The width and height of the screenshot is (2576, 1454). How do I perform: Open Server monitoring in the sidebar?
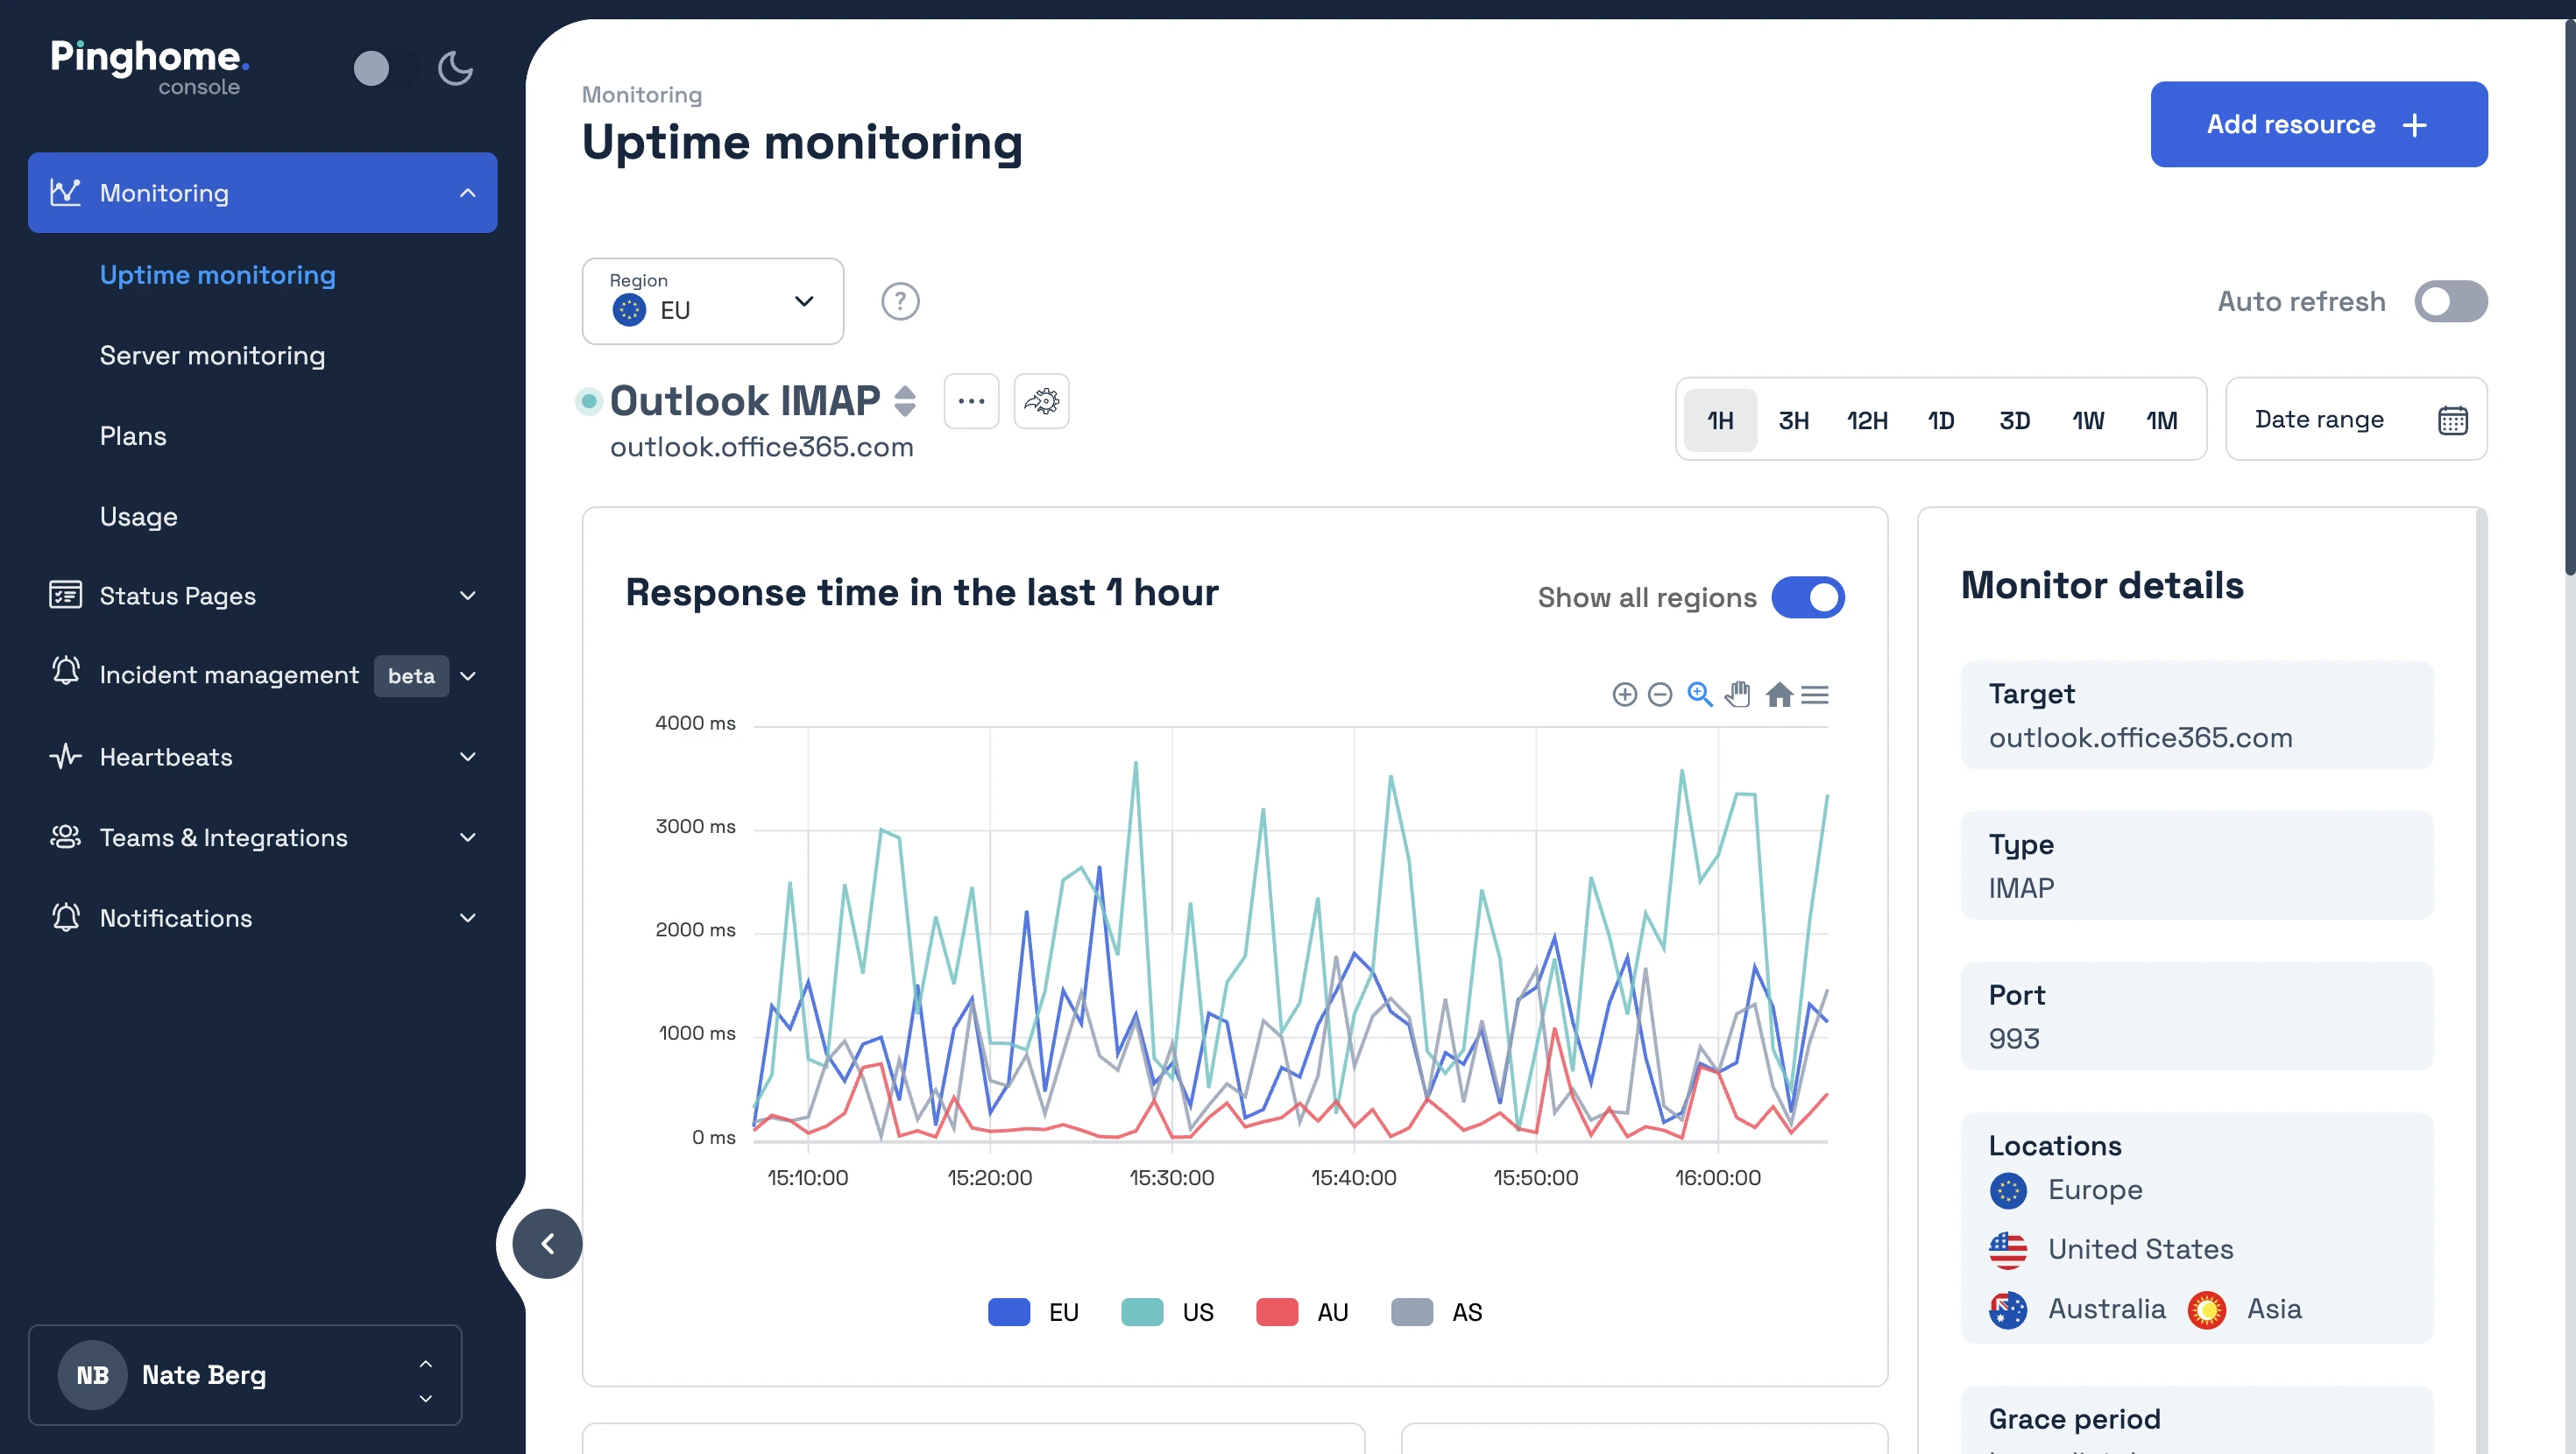(x=212, y=355)
